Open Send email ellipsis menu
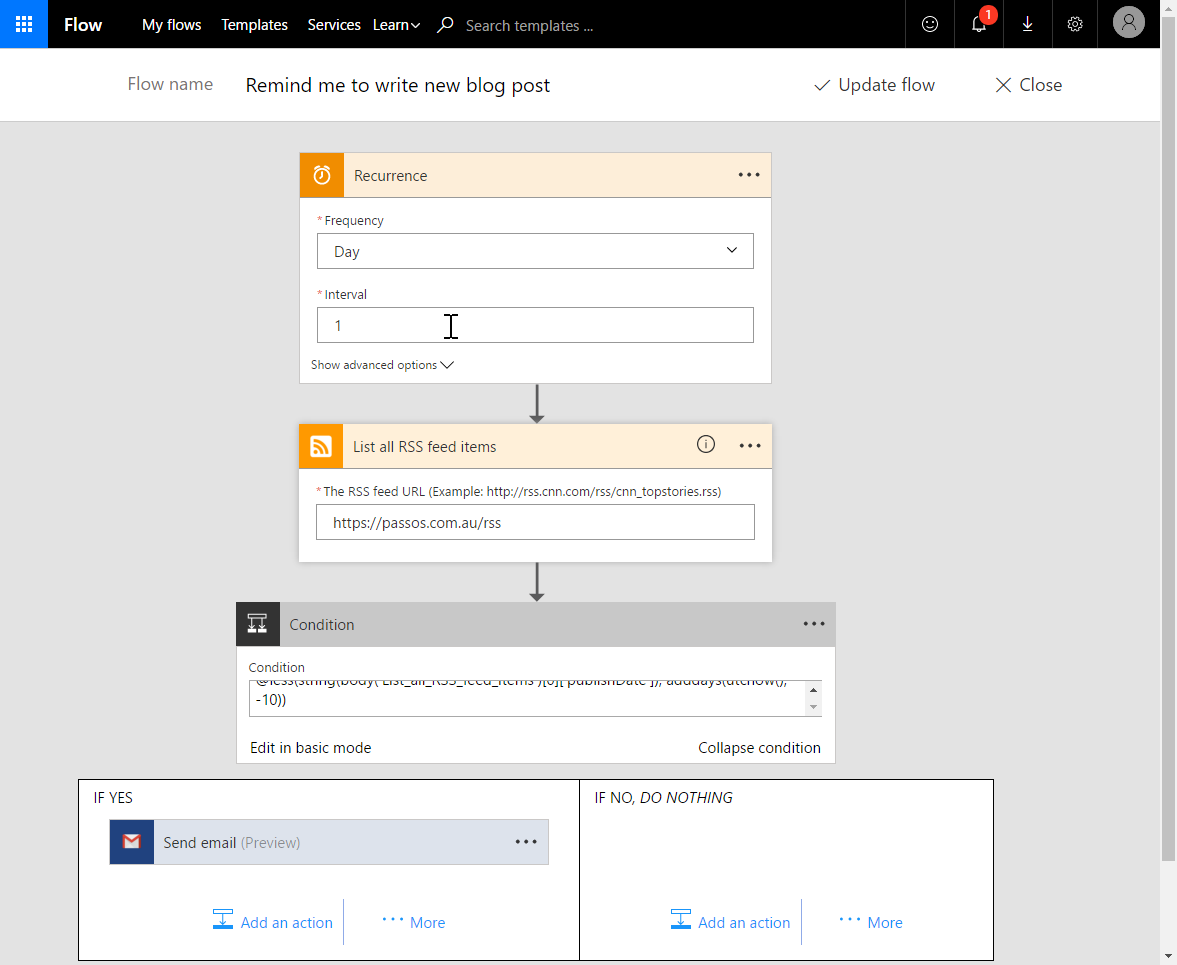 pos(526,842)
